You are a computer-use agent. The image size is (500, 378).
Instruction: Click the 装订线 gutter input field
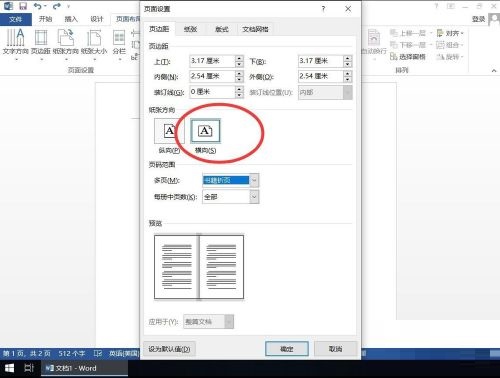pos(212,92)
